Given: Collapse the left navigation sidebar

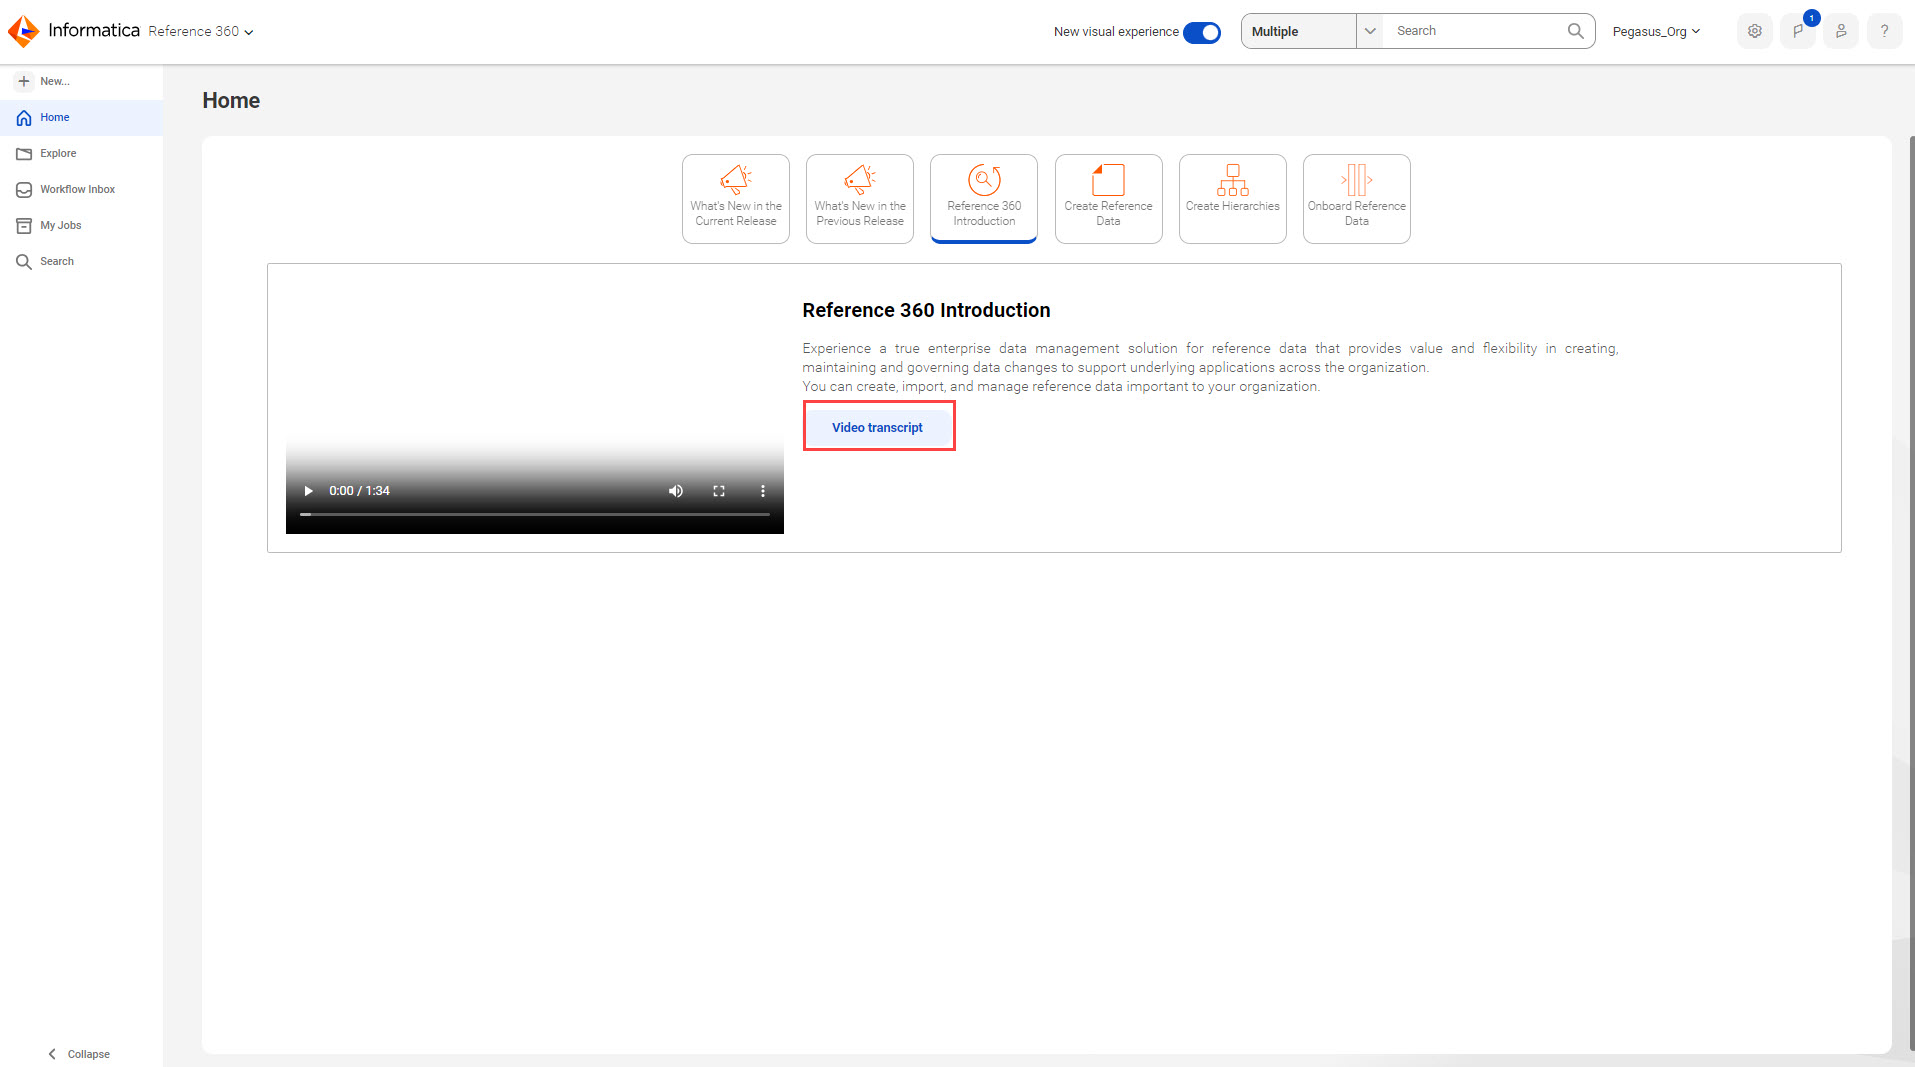Looking at the screenshot, I should click(79, 1054).
